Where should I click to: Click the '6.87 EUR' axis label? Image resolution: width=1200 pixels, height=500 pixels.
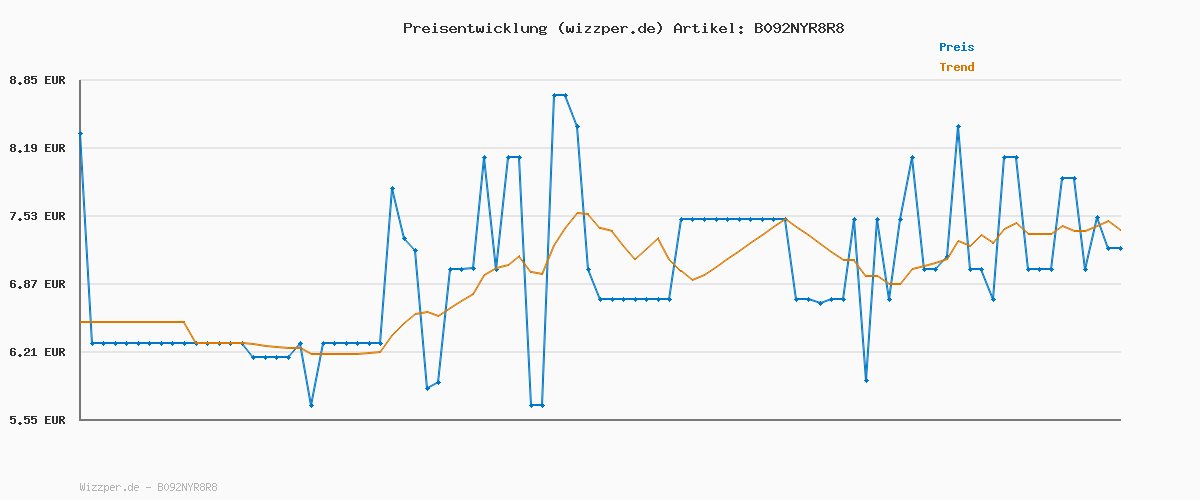point(37,284)
